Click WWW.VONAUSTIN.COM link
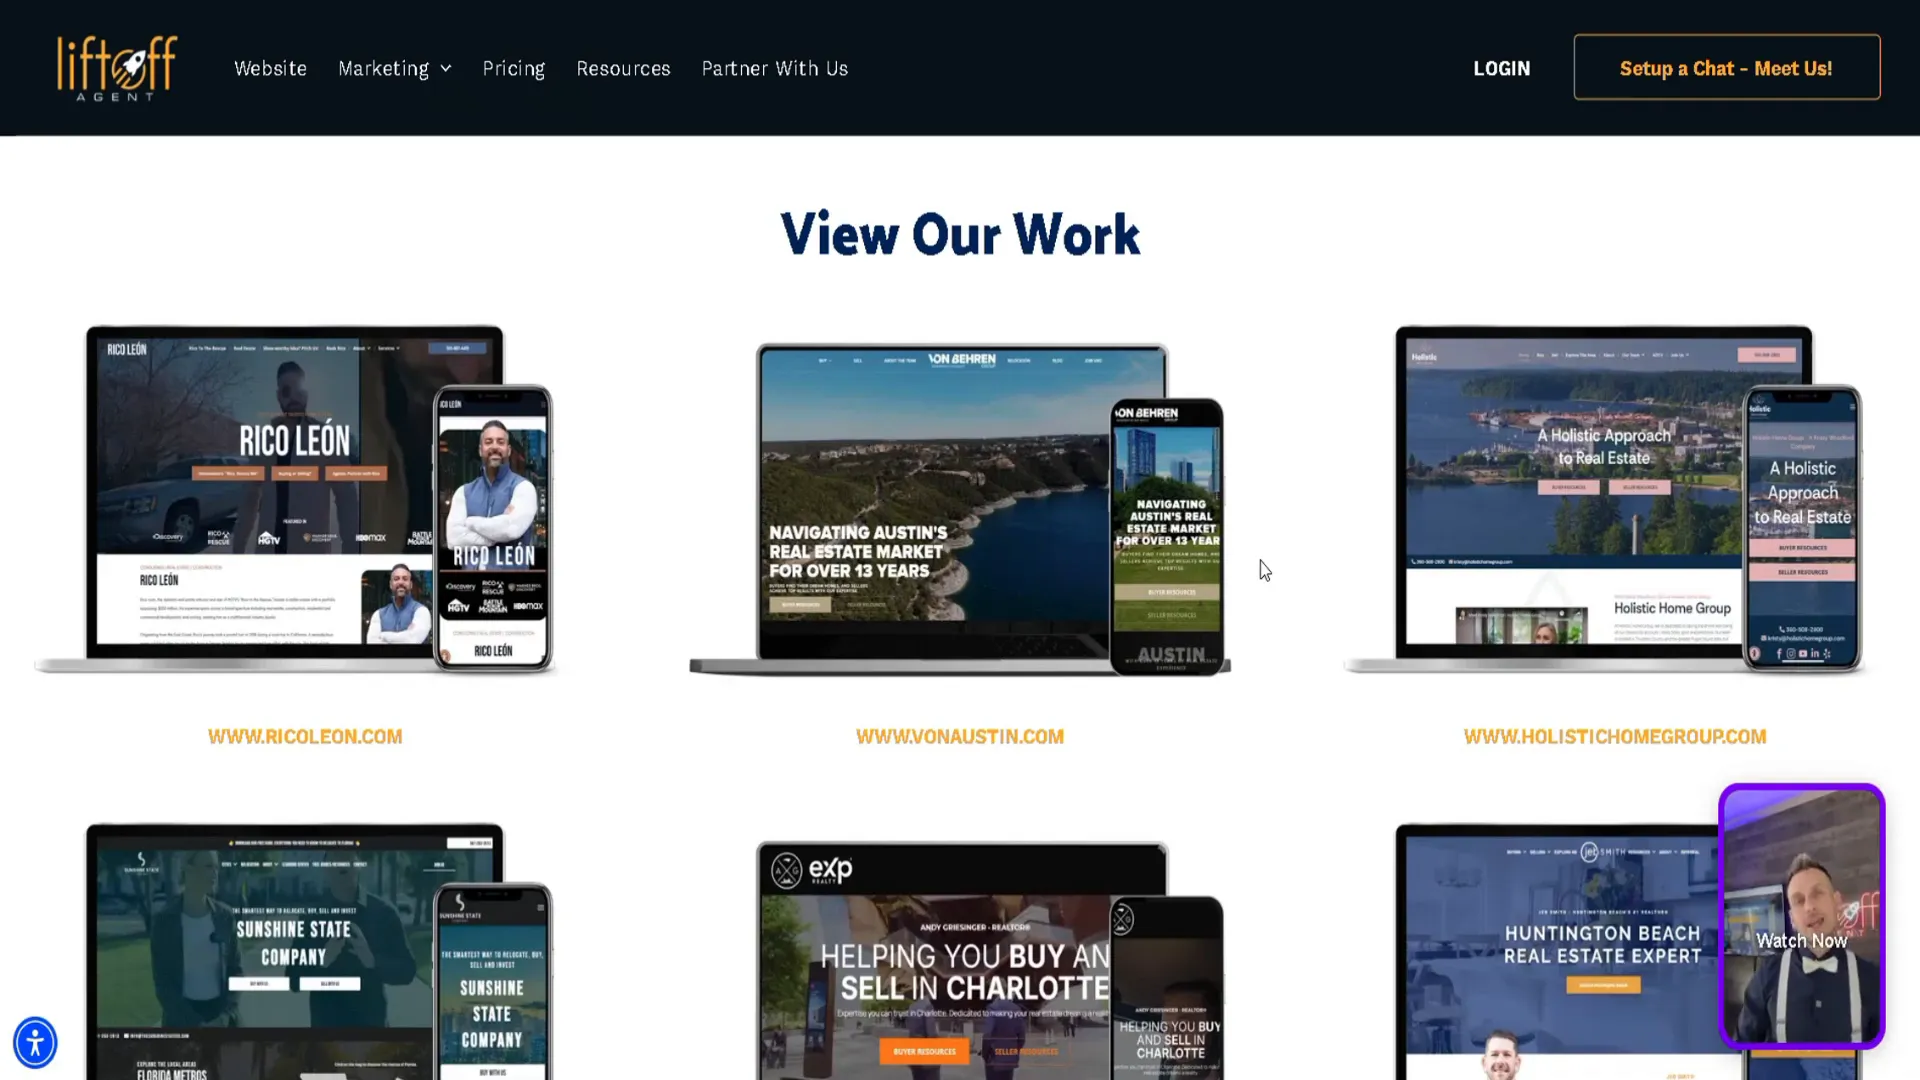Image resolution: width=1920 pixels, height=1080 pixels. click(960, 736)
